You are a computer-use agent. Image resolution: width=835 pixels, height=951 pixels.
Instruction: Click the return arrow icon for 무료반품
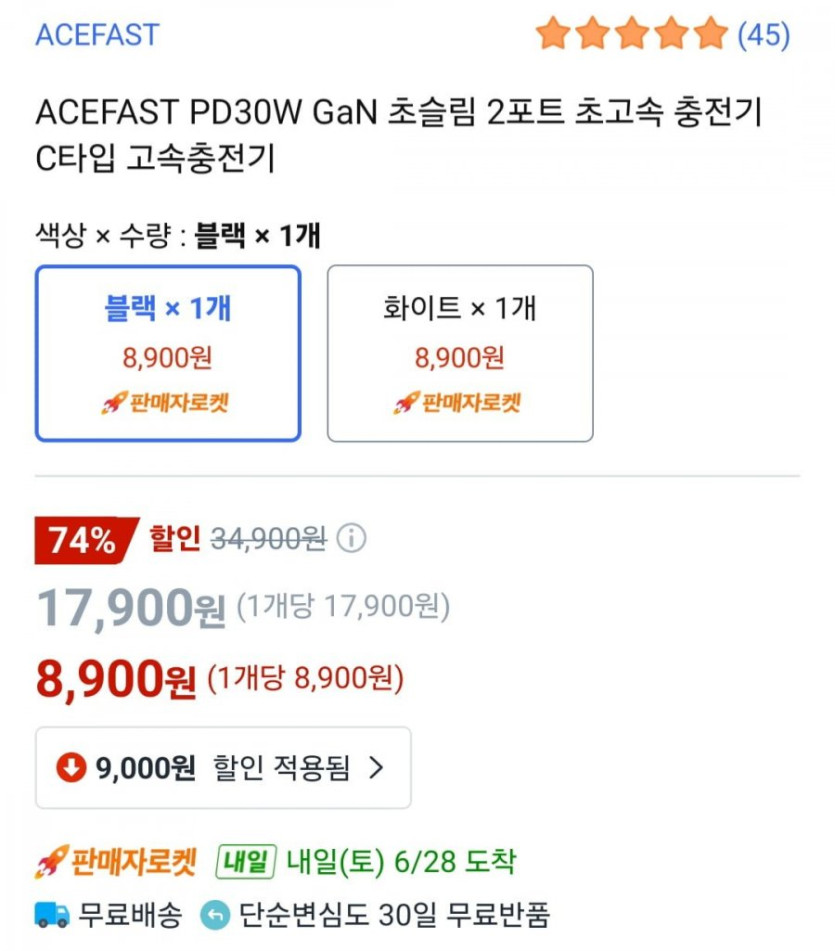(214, 914)
